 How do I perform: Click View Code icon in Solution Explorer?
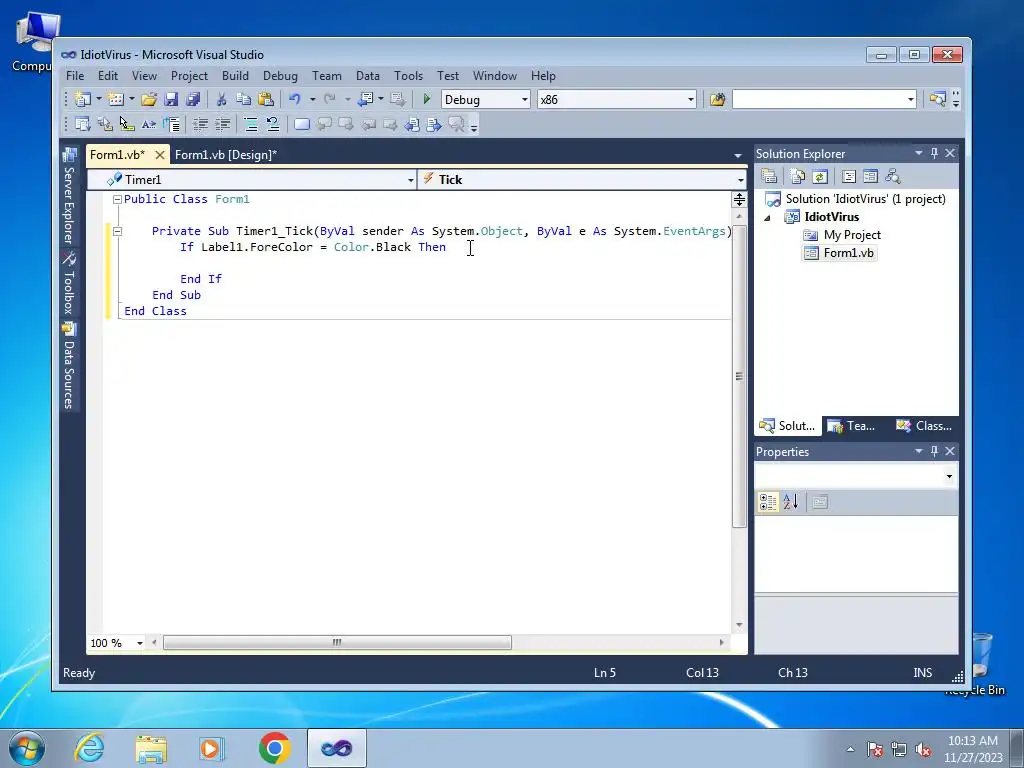point(849,176)
